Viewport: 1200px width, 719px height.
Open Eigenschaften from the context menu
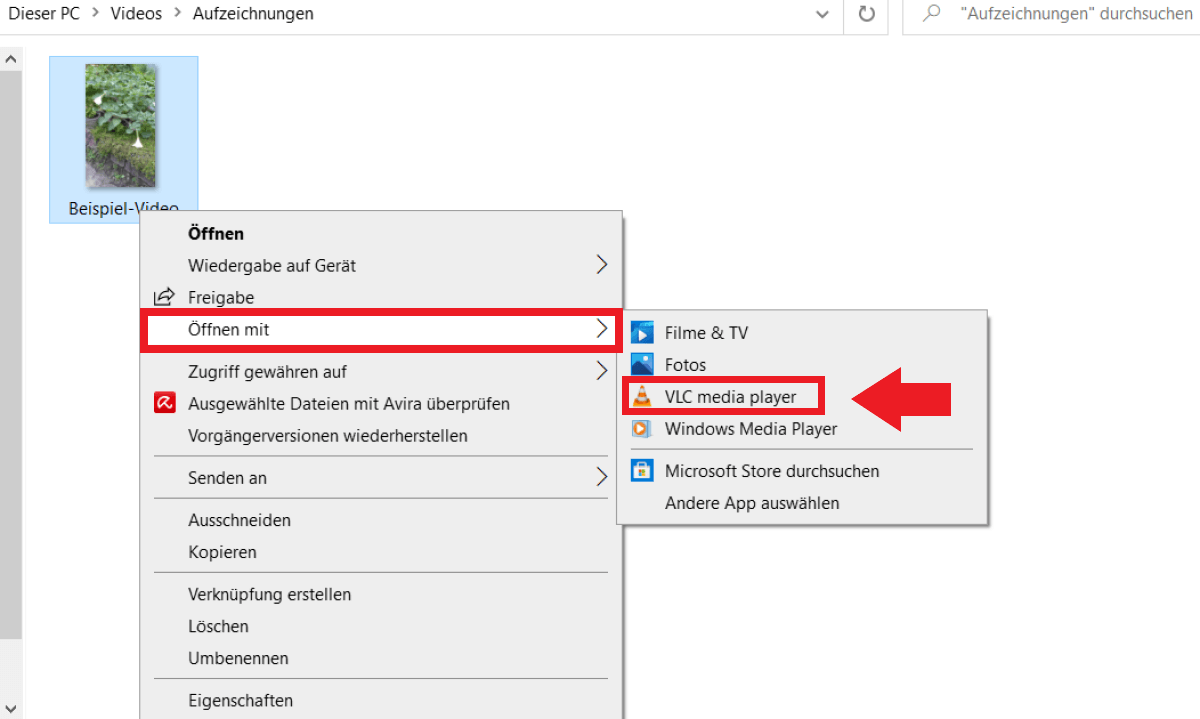(x=381, y=700)
